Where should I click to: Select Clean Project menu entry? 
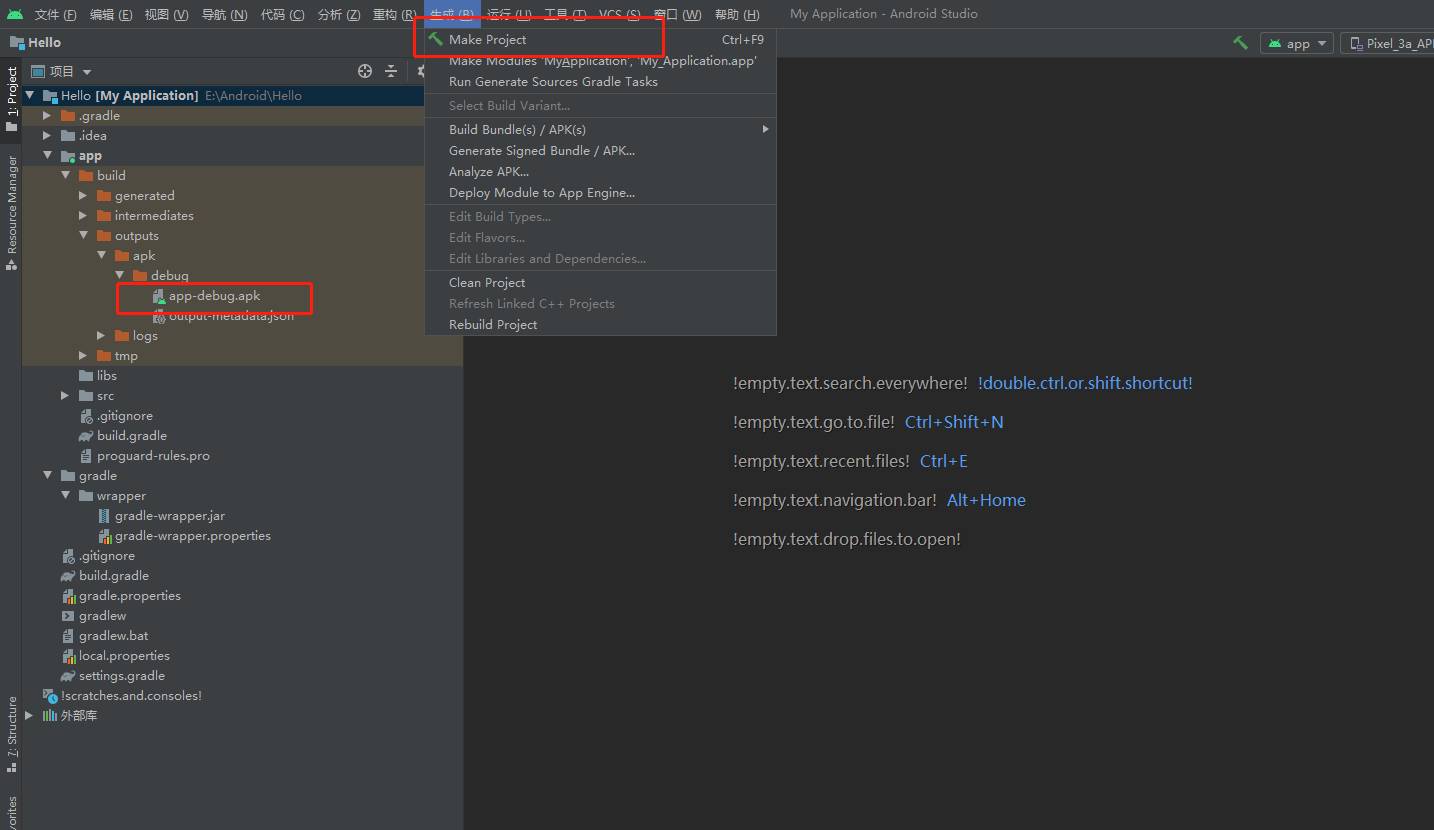[600, 283]
